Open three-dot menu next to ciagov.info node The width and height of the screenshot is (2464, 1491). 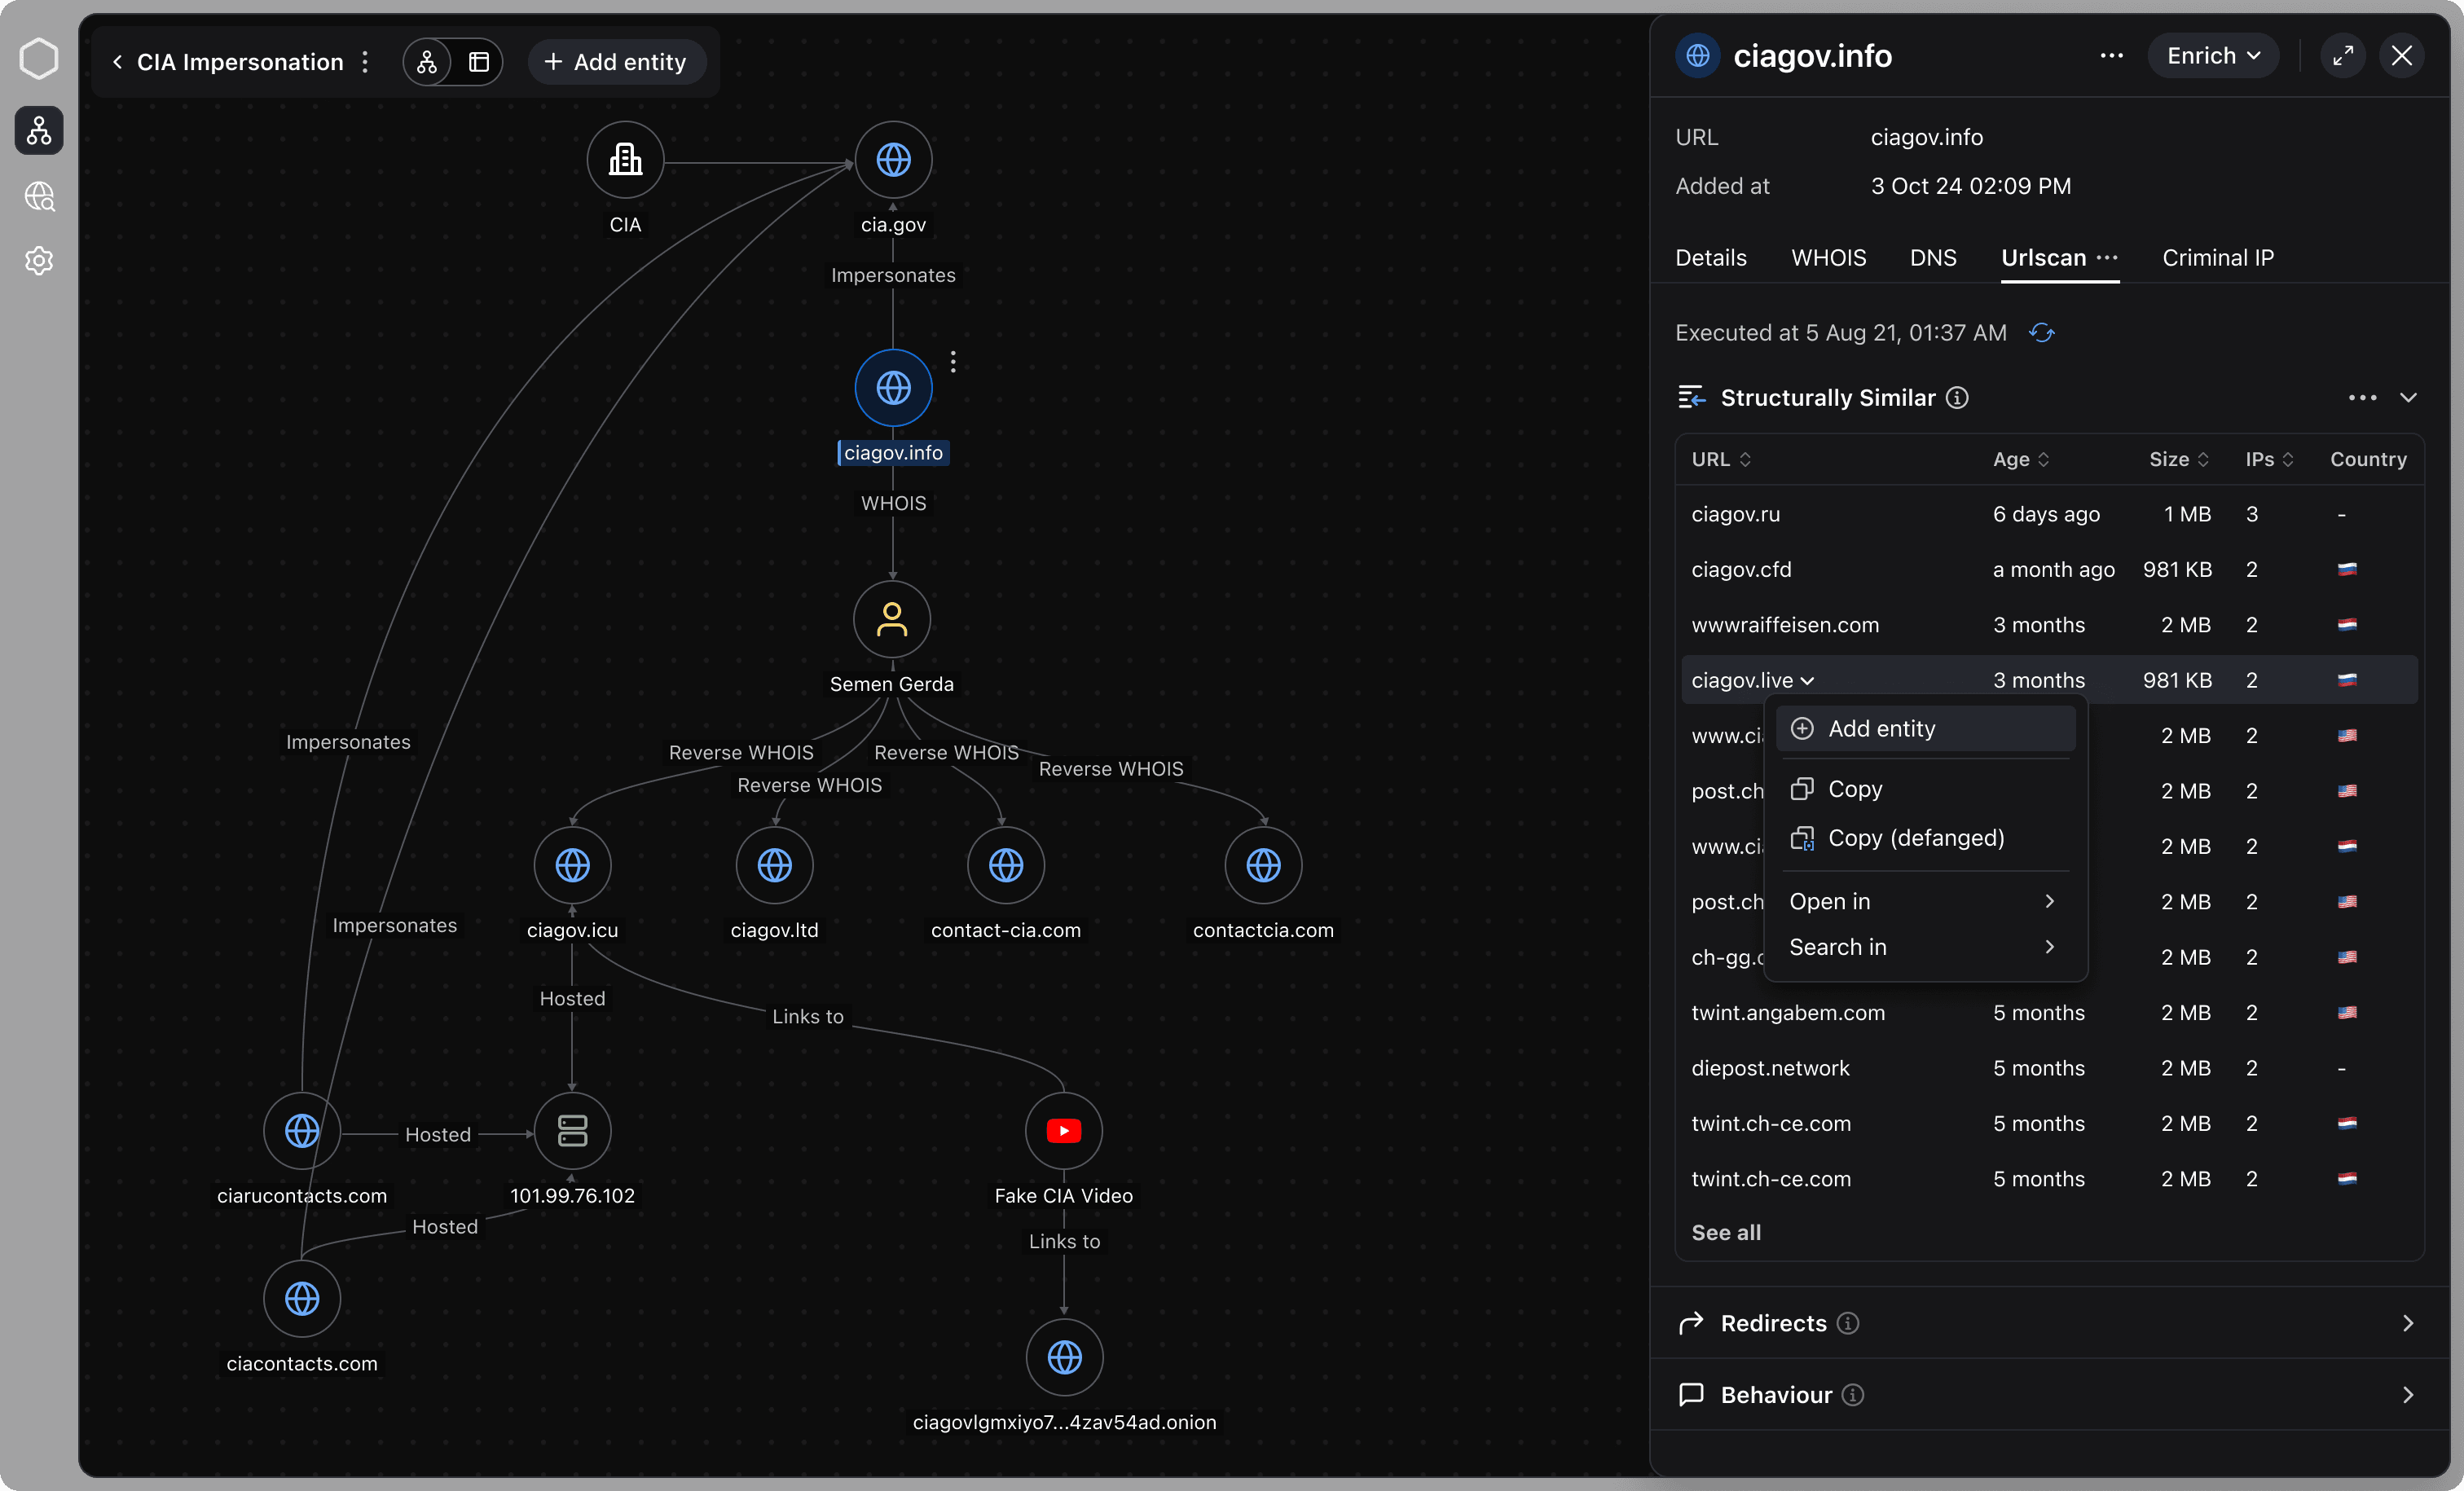953,361
